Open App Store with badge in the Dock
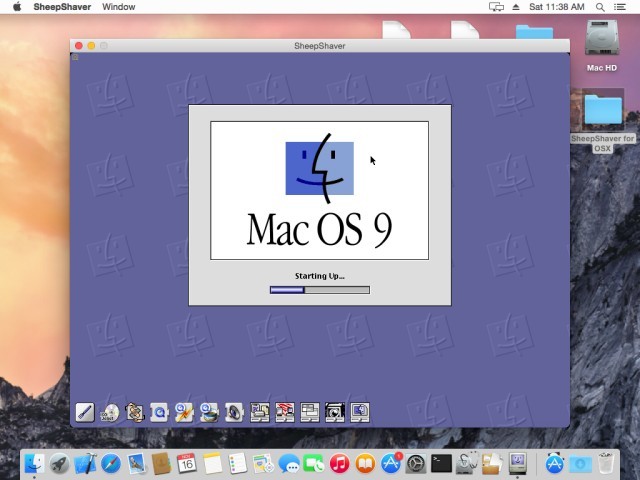 pyautogui.click(x=391, y=463)
